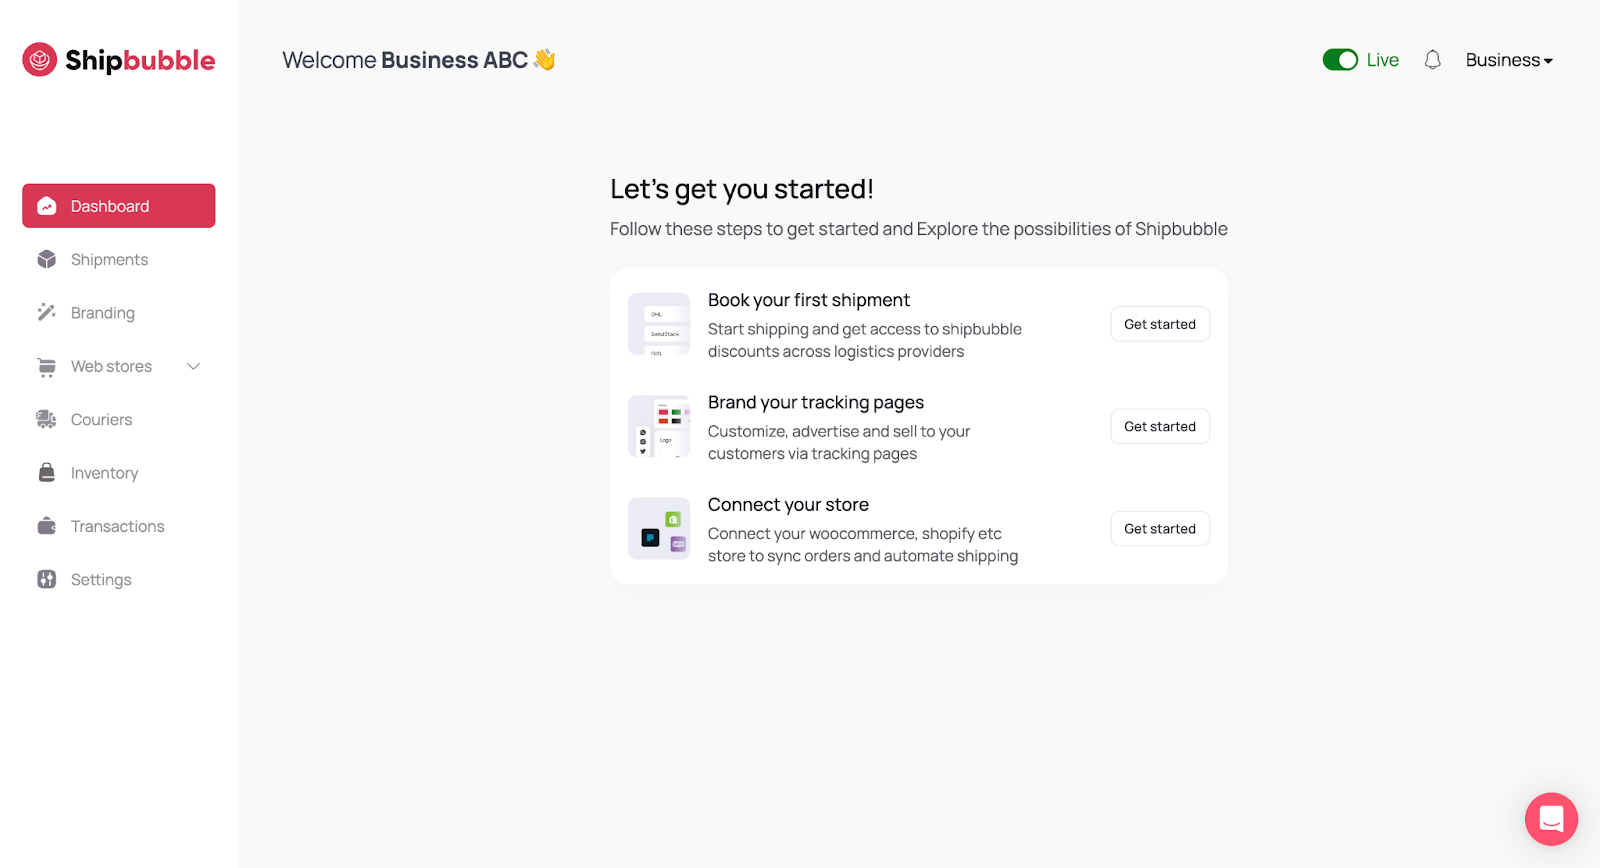Open the Business account dropdown

point(1509,60)
